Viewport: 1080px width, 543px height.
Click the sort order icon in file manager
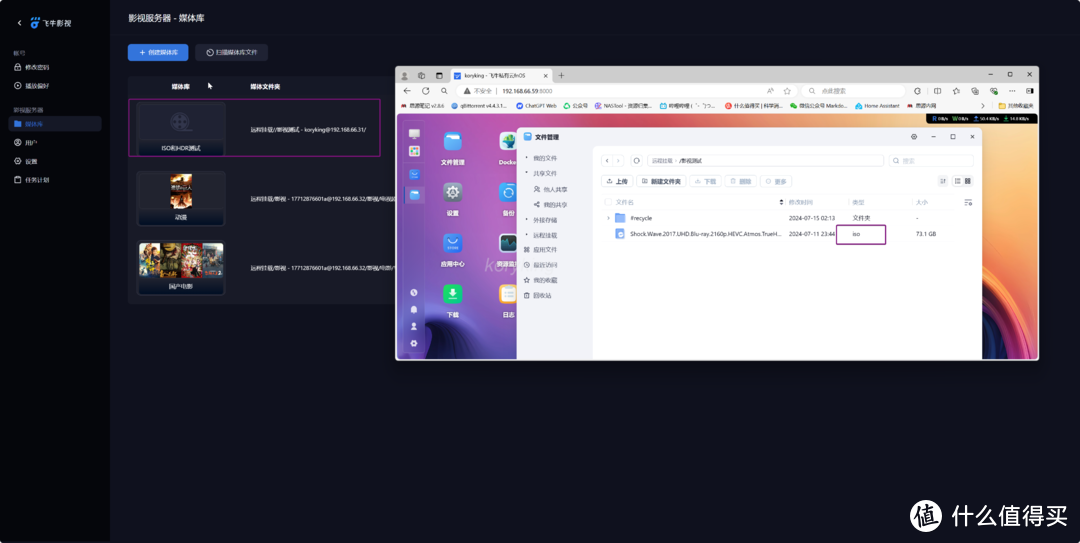click(943, 181)
